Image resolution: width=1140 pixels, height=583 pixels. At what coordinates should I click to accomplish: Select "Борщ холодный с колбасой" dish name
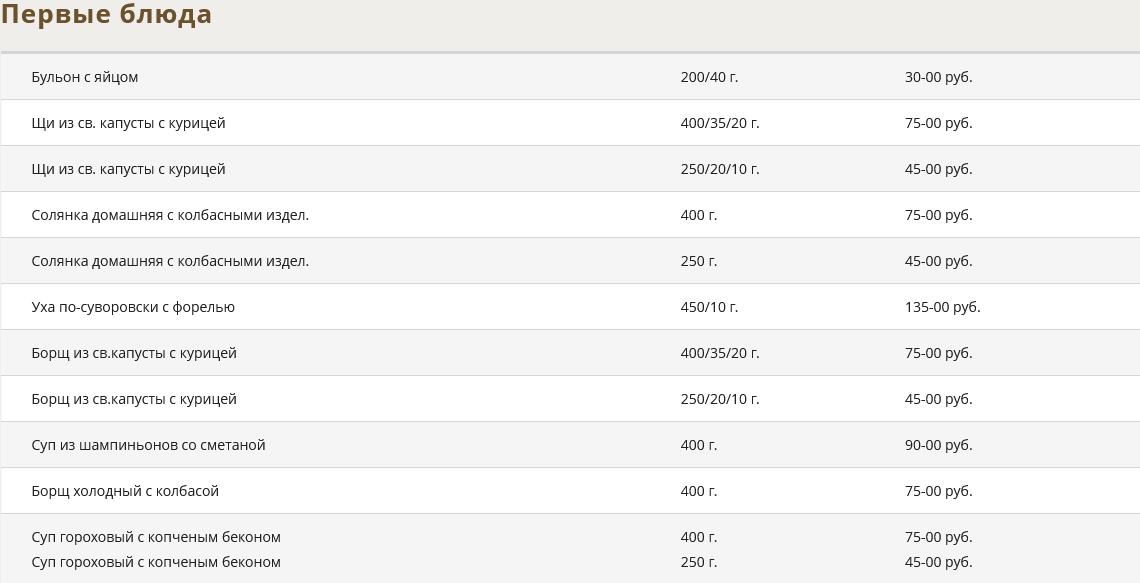click(x=125, y=491)
